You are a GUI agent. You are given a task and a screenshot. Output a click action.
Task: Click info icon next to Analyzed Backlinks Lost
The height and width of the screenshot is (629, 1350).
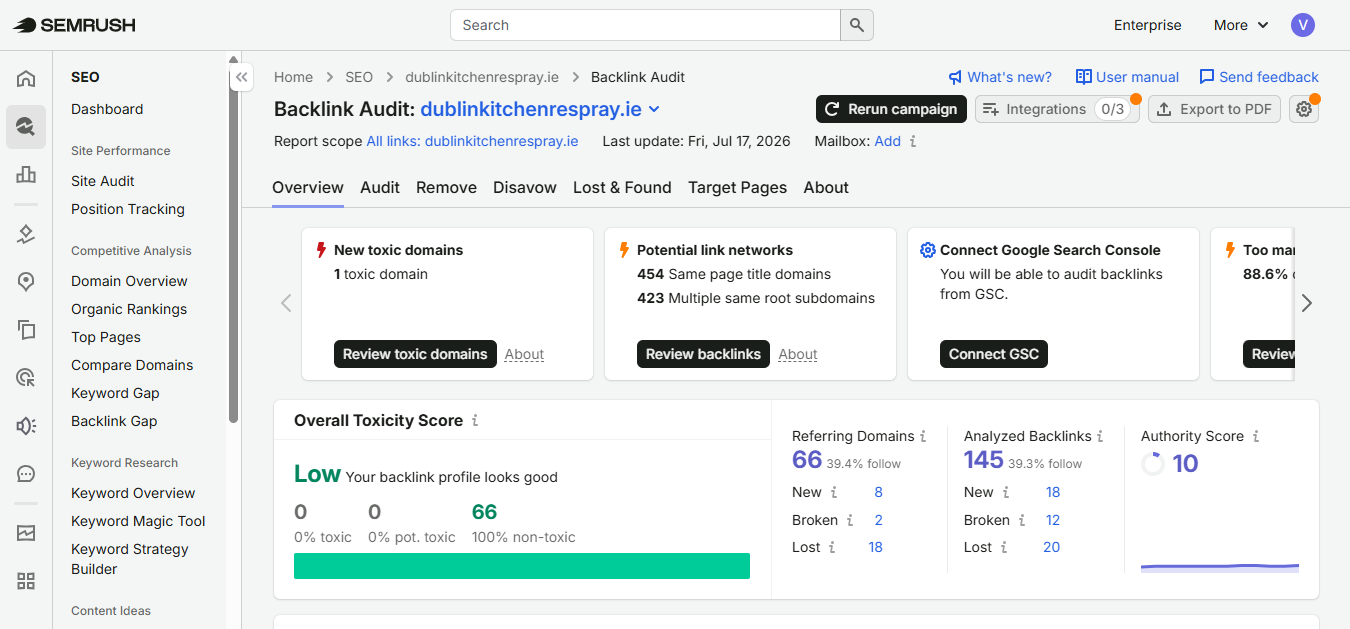[1004, 547]
